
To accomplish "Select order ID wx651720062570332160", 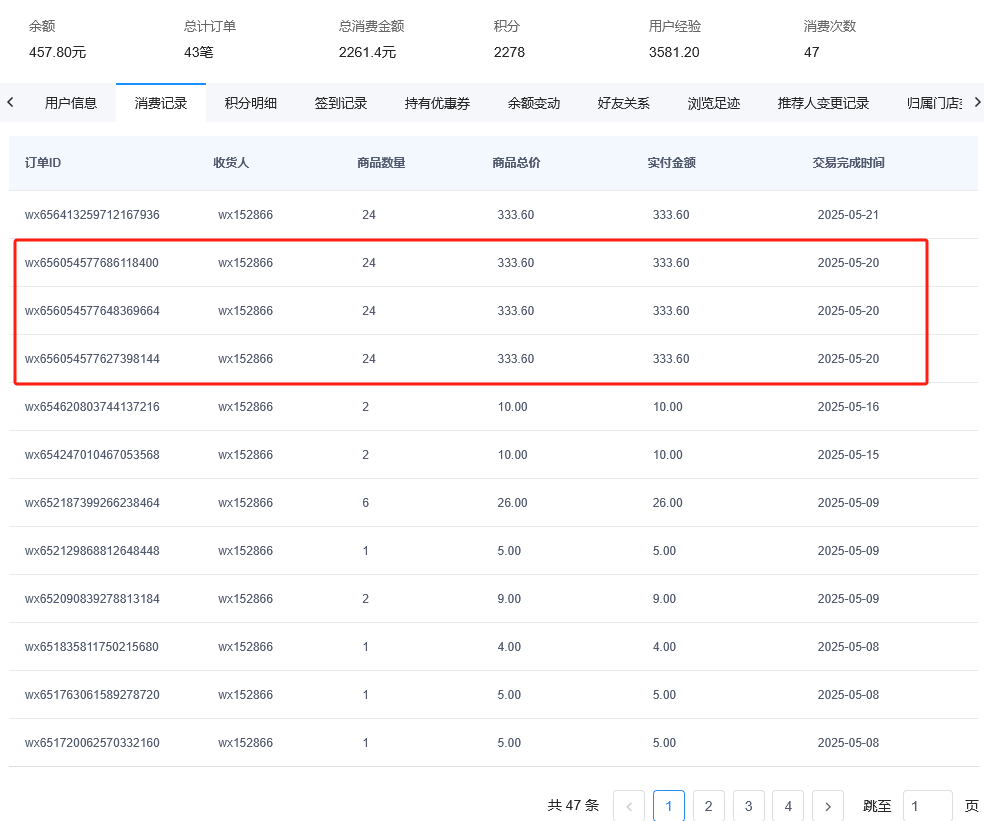I will coord(92,743).
